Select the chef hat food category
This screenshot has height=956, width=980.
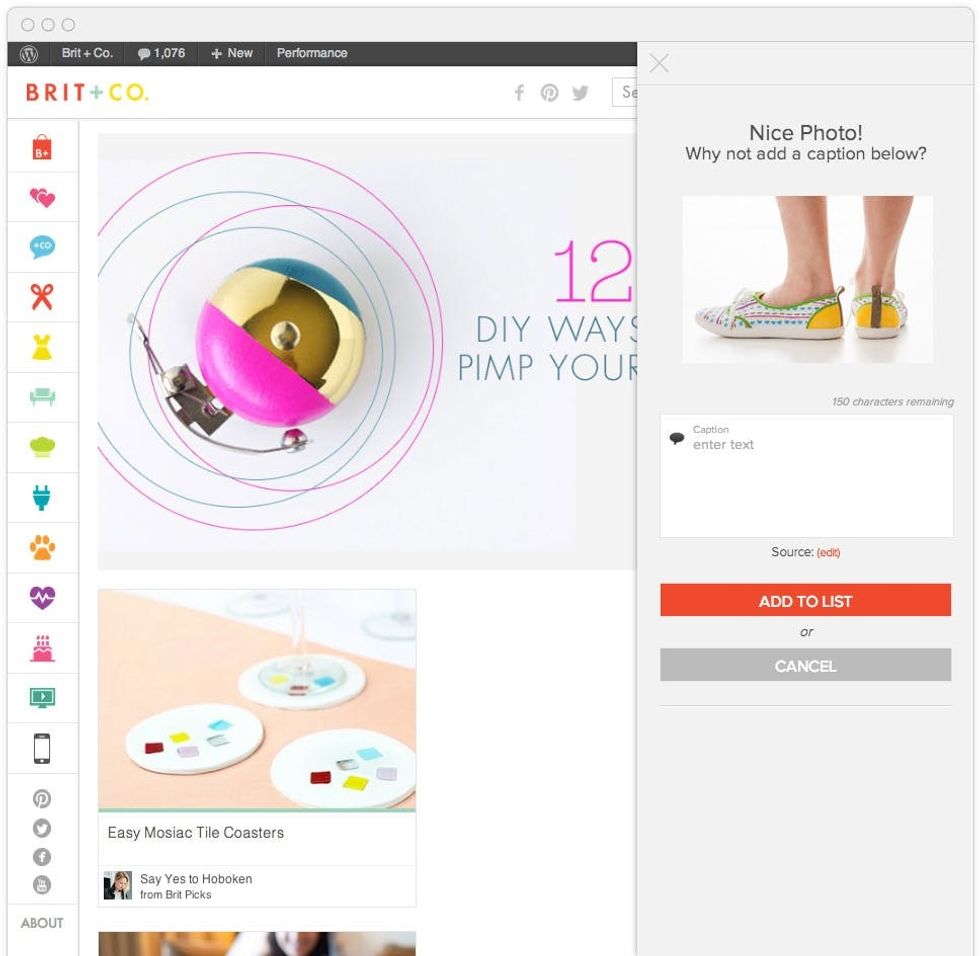(x=42, y=447)
